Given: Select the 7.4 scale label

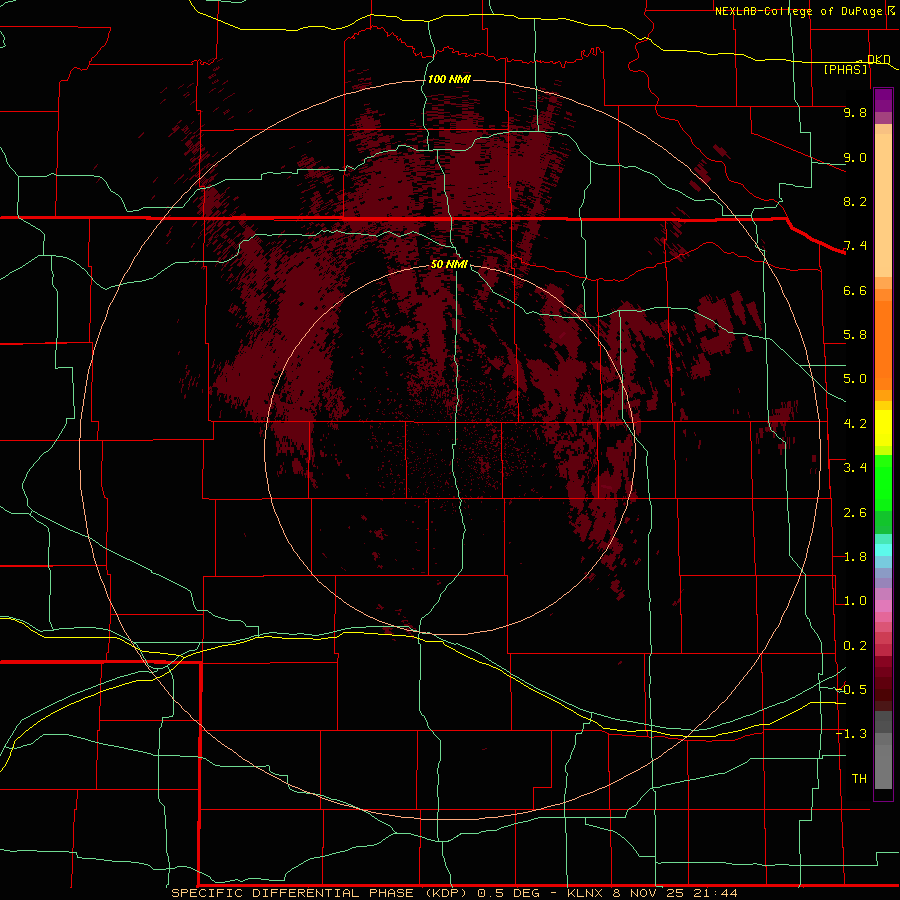Looking at the screenshot, I should tap(855, 246).
